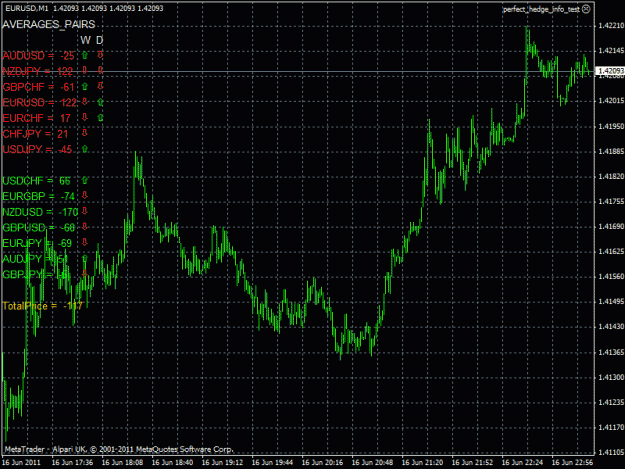
Task: Select the EURJPY = -69 label
Action: point(37,243)
